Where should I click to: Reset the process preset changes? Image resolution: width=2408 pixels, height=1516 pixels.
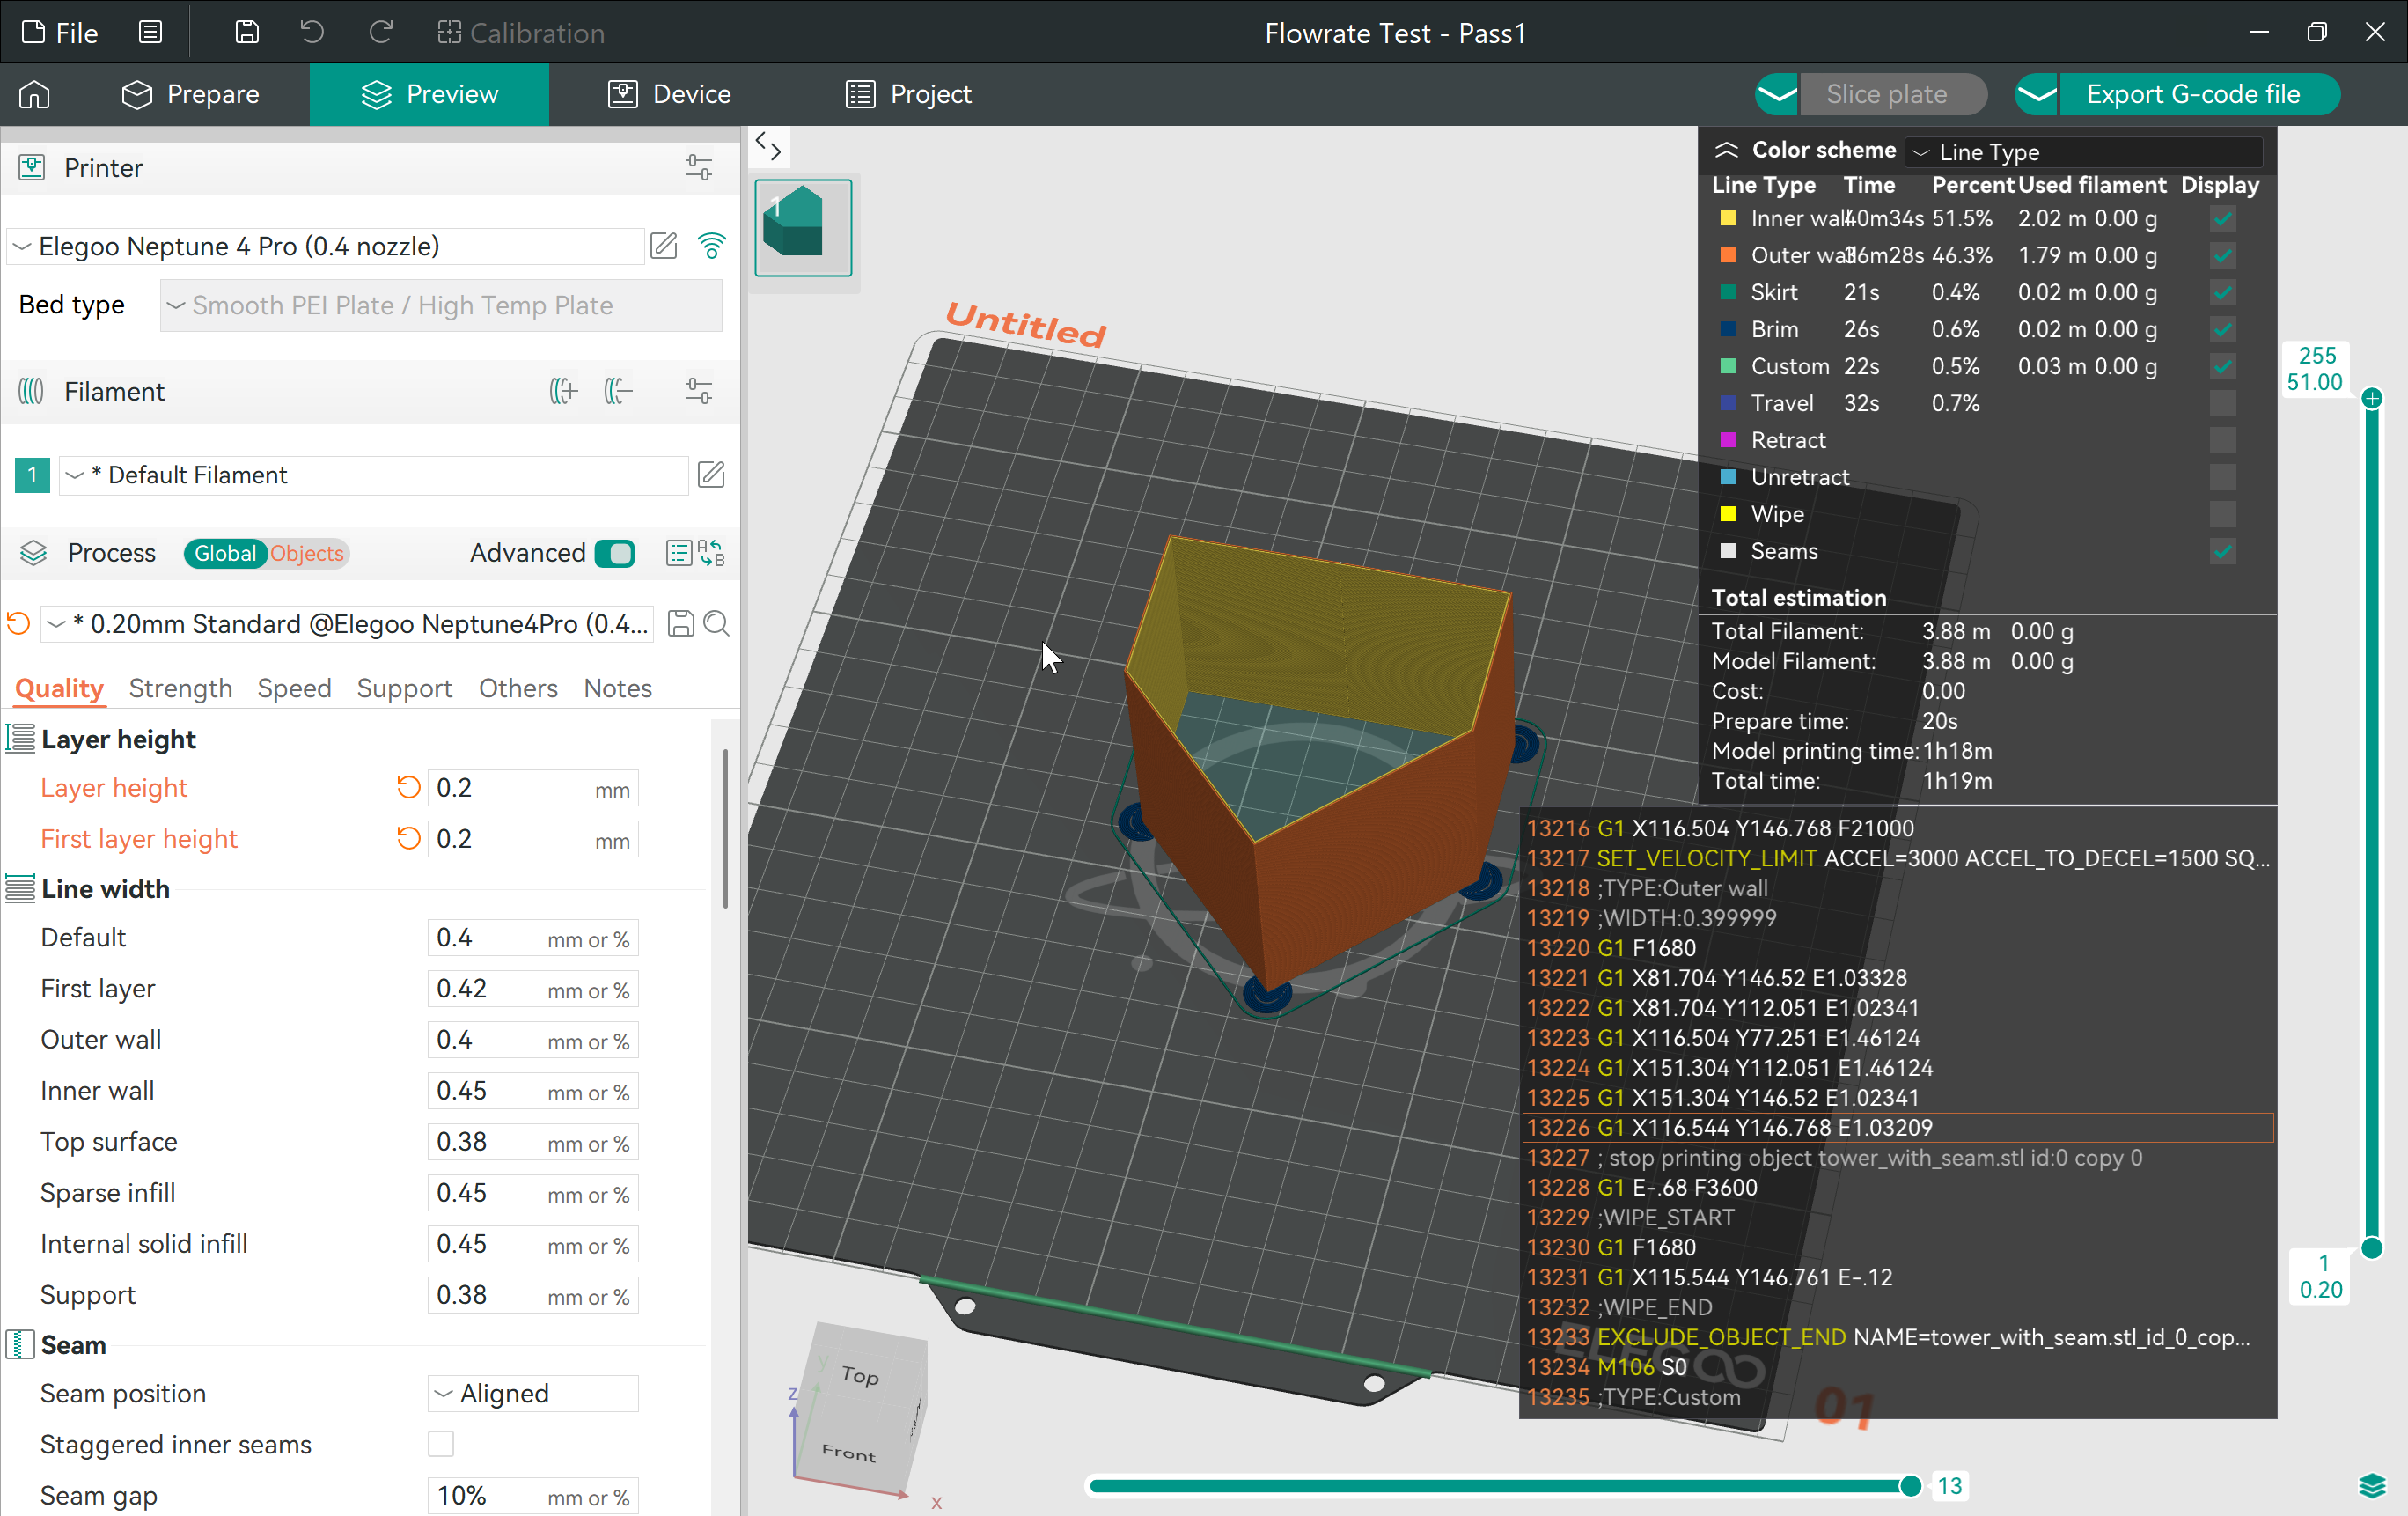pos(18,624)
